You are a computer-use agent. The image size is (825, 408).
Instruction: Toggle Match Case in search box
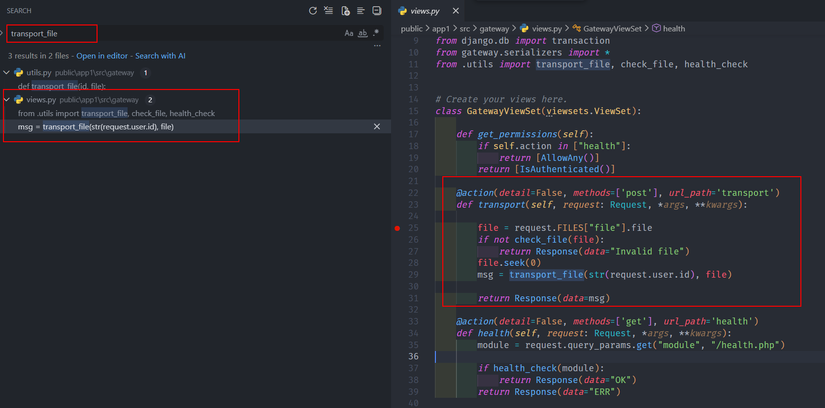click(349, 33)
